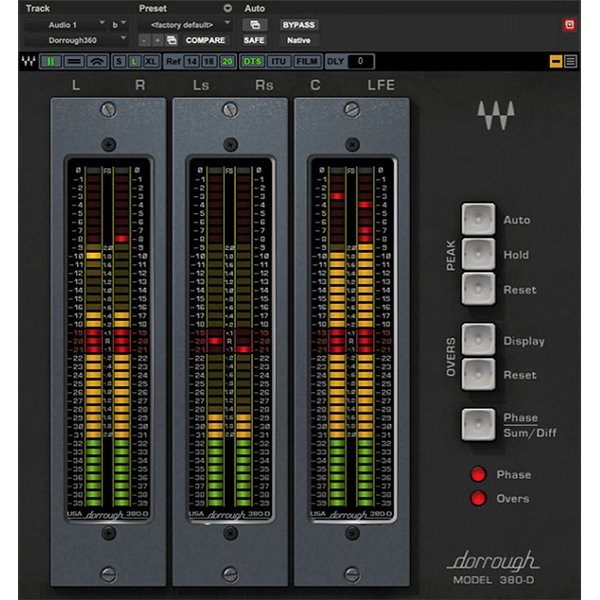This screenshot has width=600, height=600.
Task: Click the yellow collapse view icon
Action: click(556, 61)
